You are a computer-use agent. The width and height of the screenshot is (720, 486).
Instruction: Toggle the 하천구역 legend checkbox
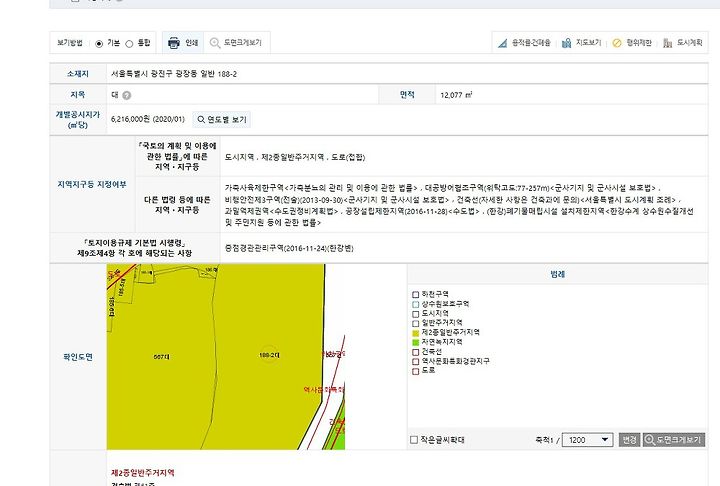416,294
